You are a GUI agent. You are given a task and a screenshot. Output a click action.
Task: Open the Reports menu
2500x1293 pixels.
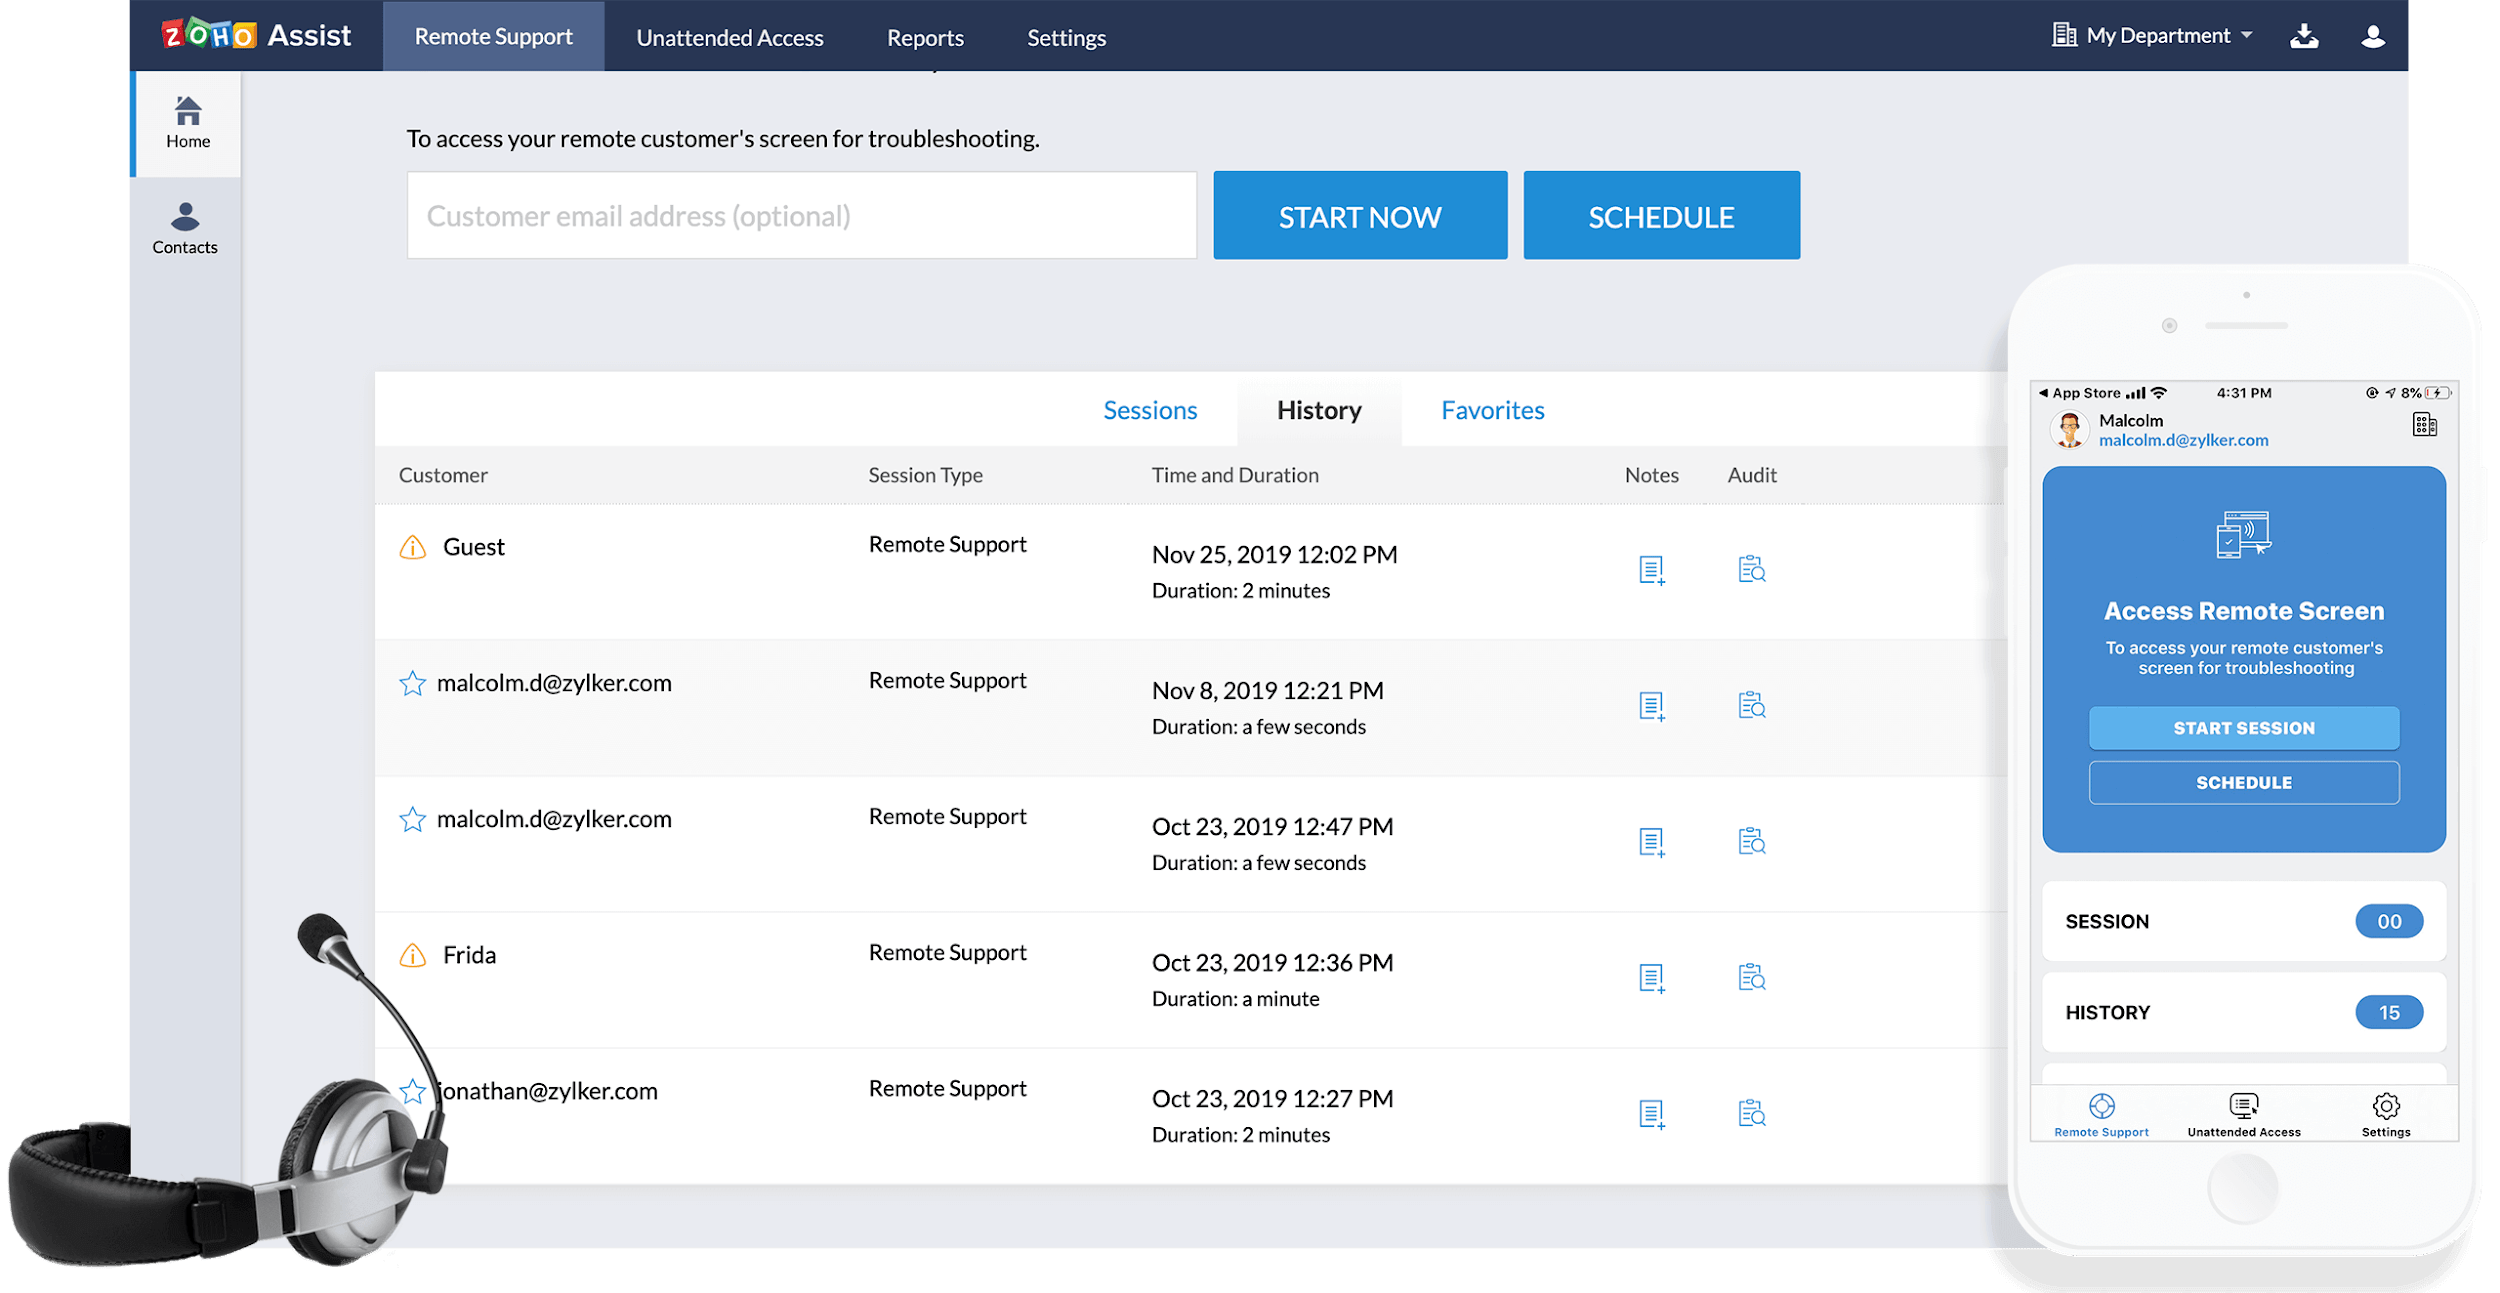tap(925, 37)
